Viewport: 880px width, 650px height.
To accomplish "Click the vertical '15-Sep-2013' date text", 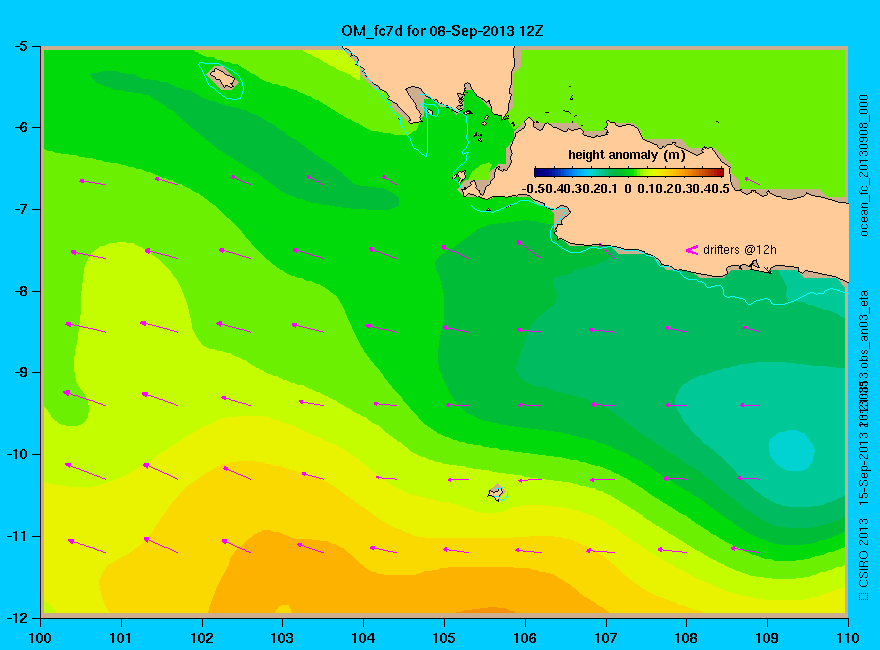I will [864, 468].
